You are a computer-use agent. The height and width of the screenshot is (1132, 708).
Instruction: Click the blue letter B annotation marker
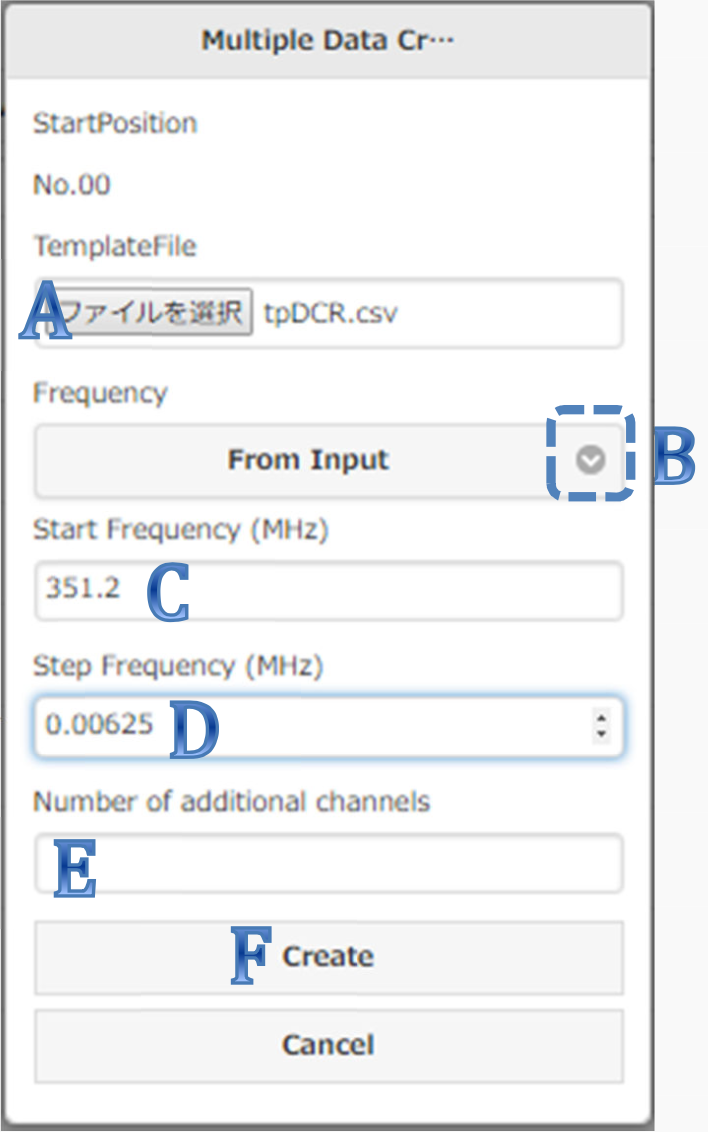tap(674, 458)
